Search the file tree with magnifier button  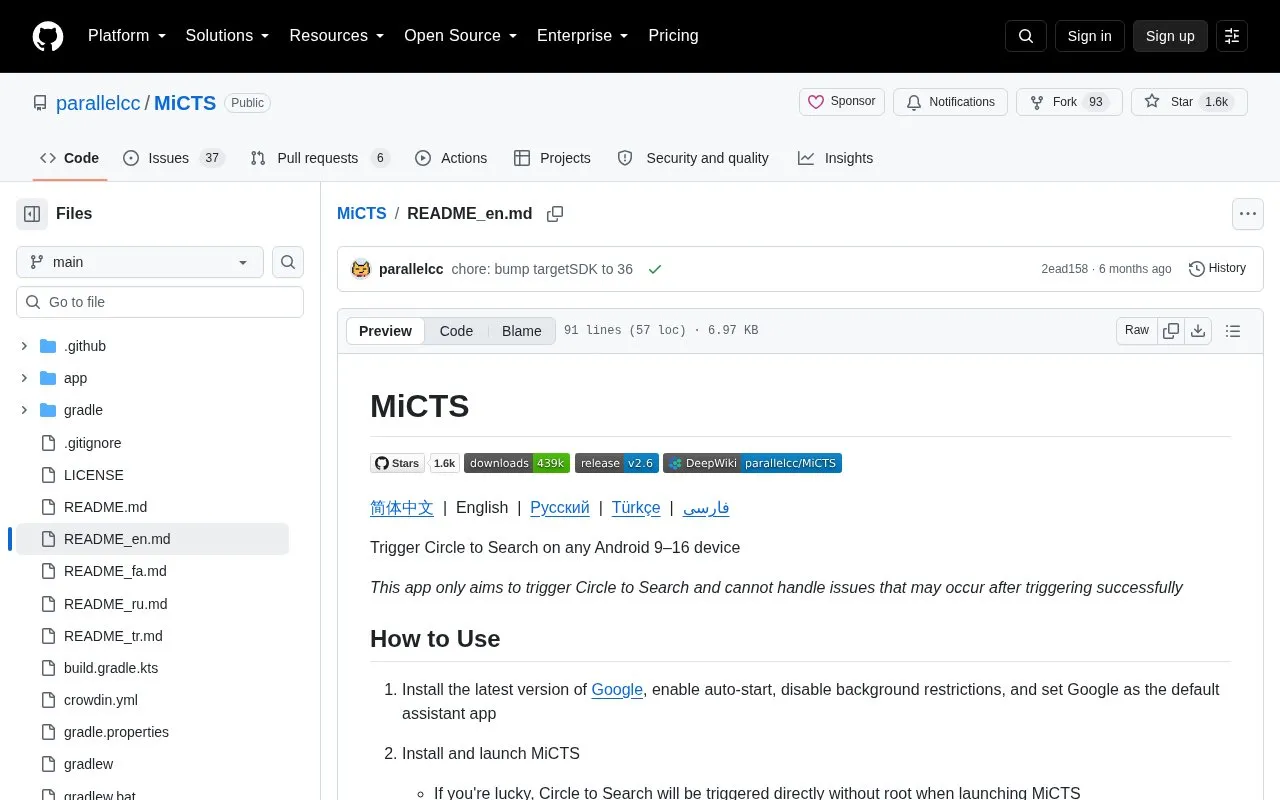[288, 262]
